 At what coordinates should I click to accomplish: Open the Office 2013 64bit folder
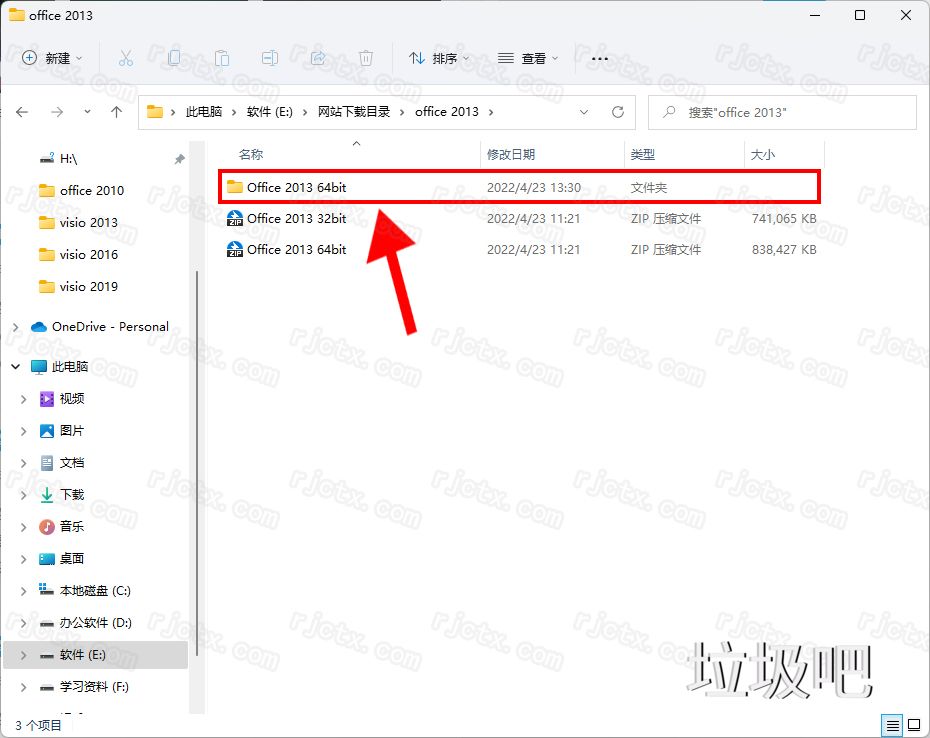click(295, 187)
